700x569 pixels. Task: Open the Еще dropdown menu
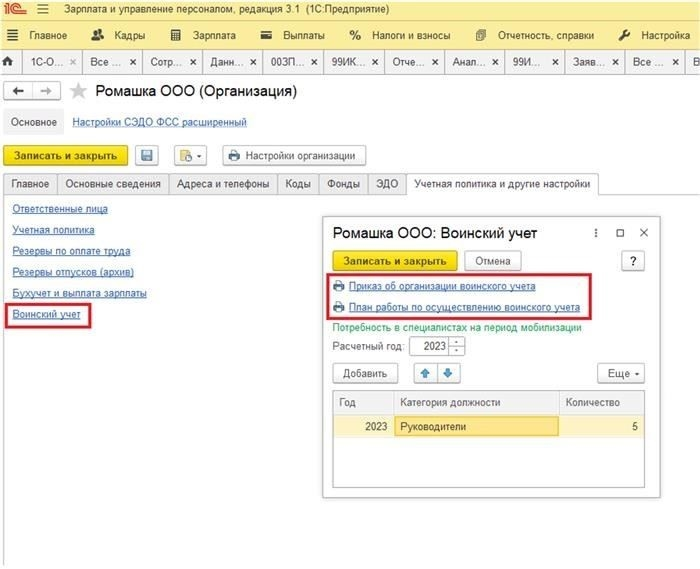pyautogui.click(x=621, y=374)
